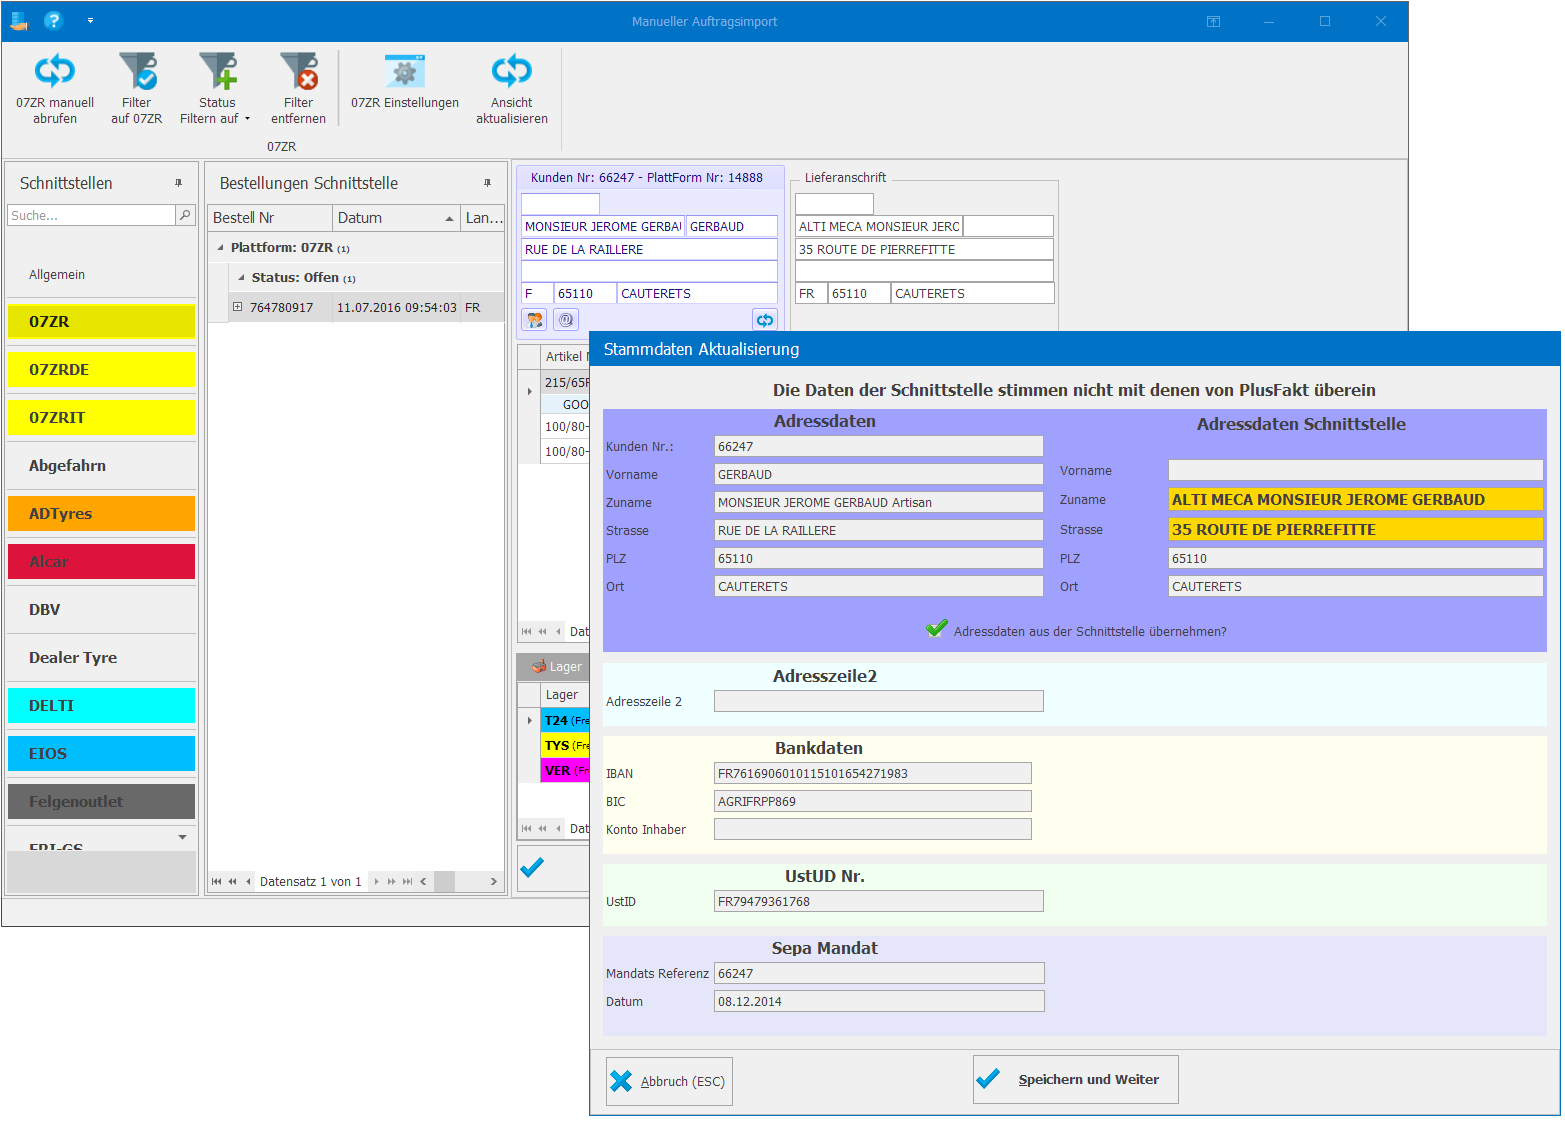Select the Alcar interface
Viewport: 1565px width, 1122px height.
coord(101,561)
